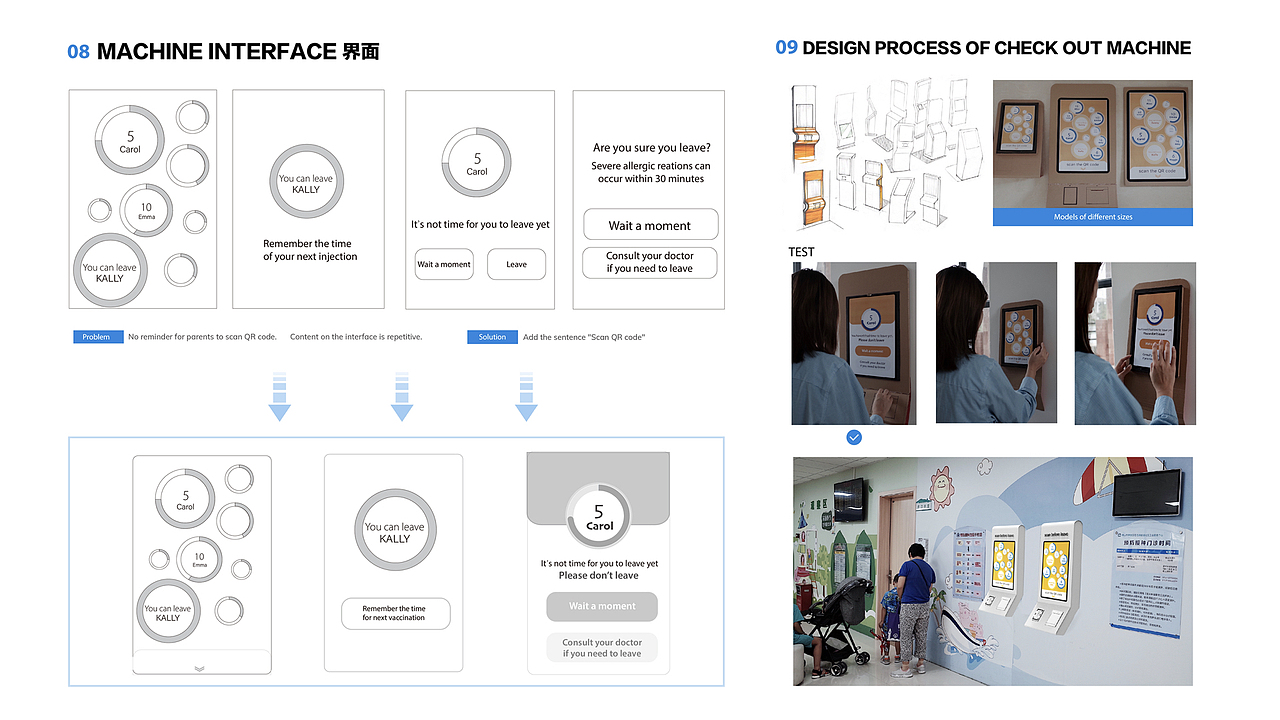Click the 'Add the sentence "Scan QR code"' text

point(584,337)
